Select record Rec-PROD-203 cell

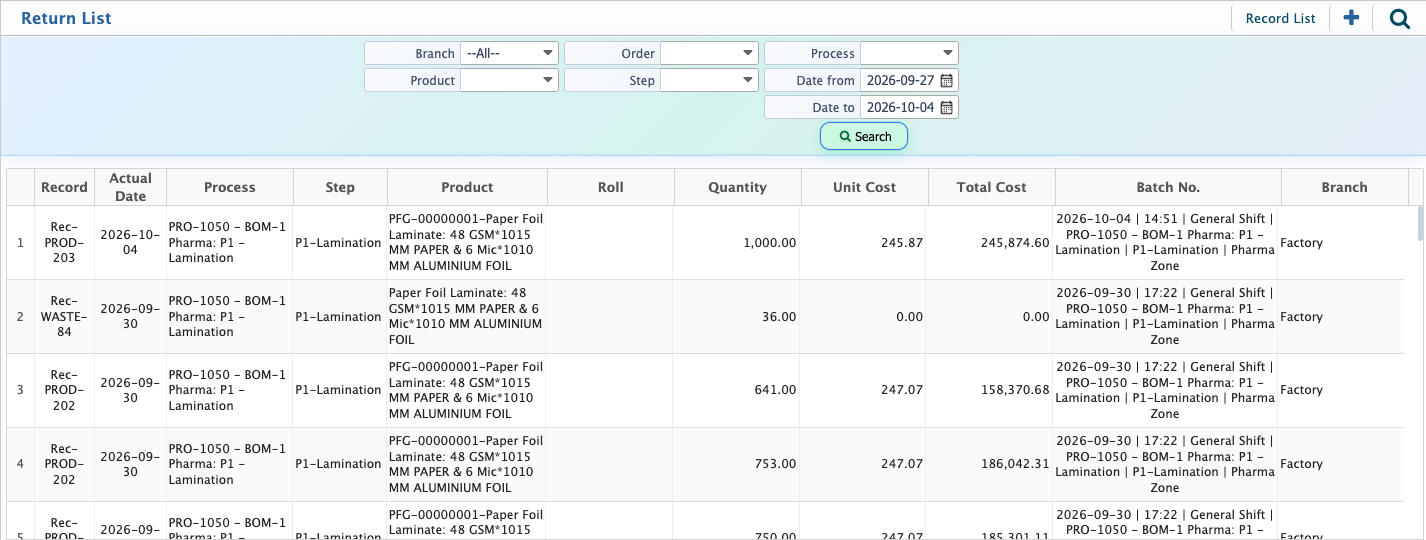pos(64,243)
